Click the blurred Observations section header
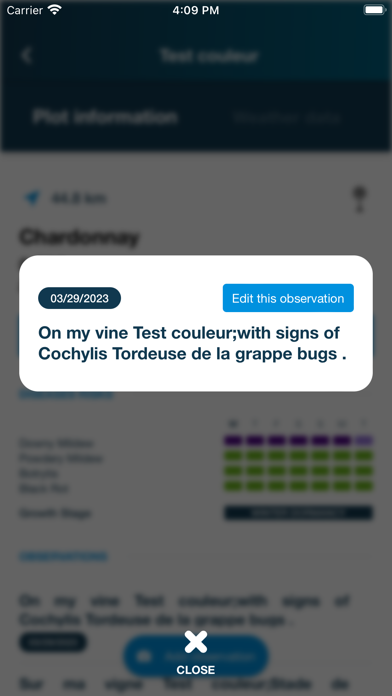392x696 pixels. (63, 556)
